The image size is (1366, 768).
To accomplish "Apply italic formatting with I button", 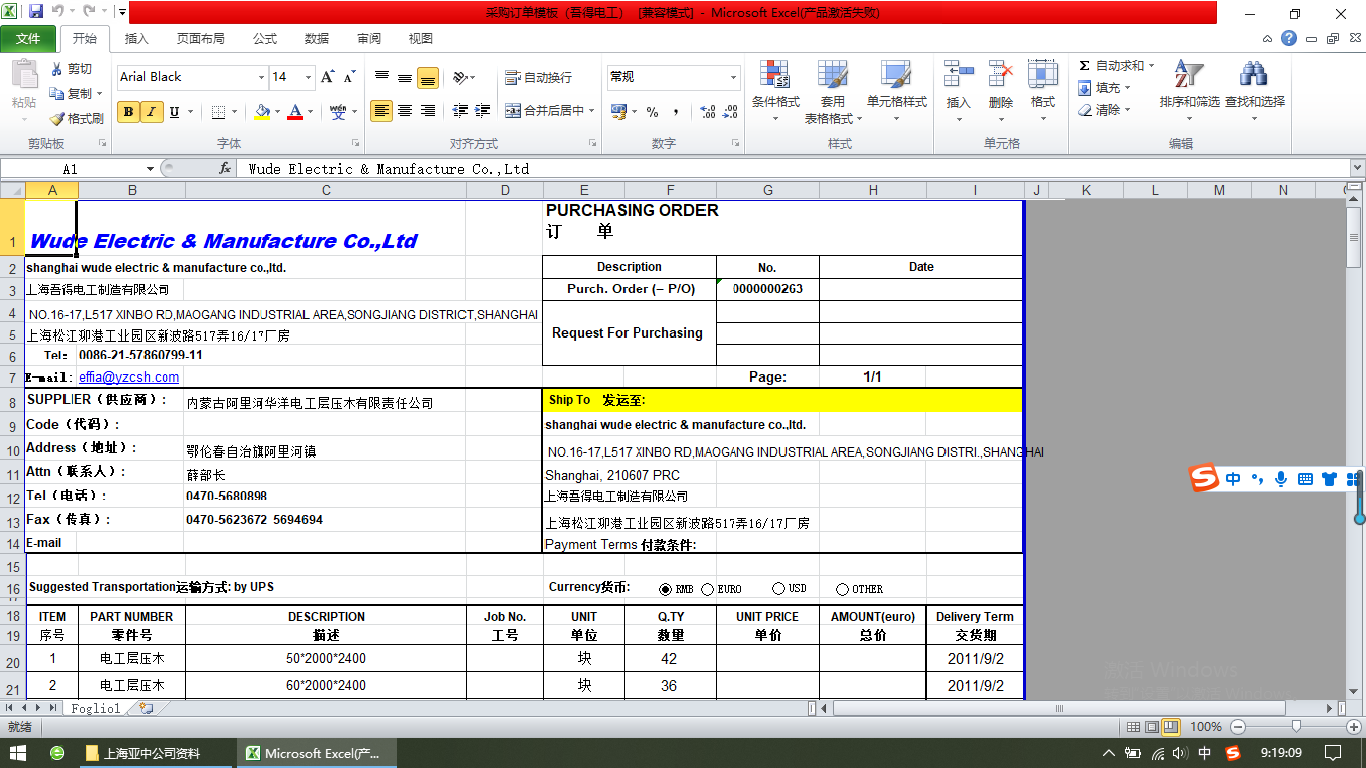I will click(x=151, y=112).
